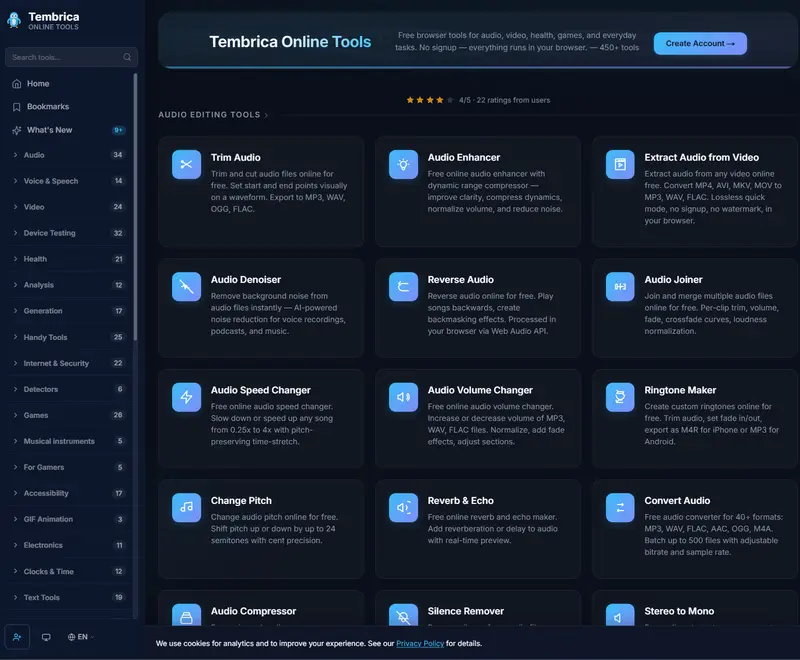Expand the Accessibility category

pyautogui.click(x=69, y=493)
